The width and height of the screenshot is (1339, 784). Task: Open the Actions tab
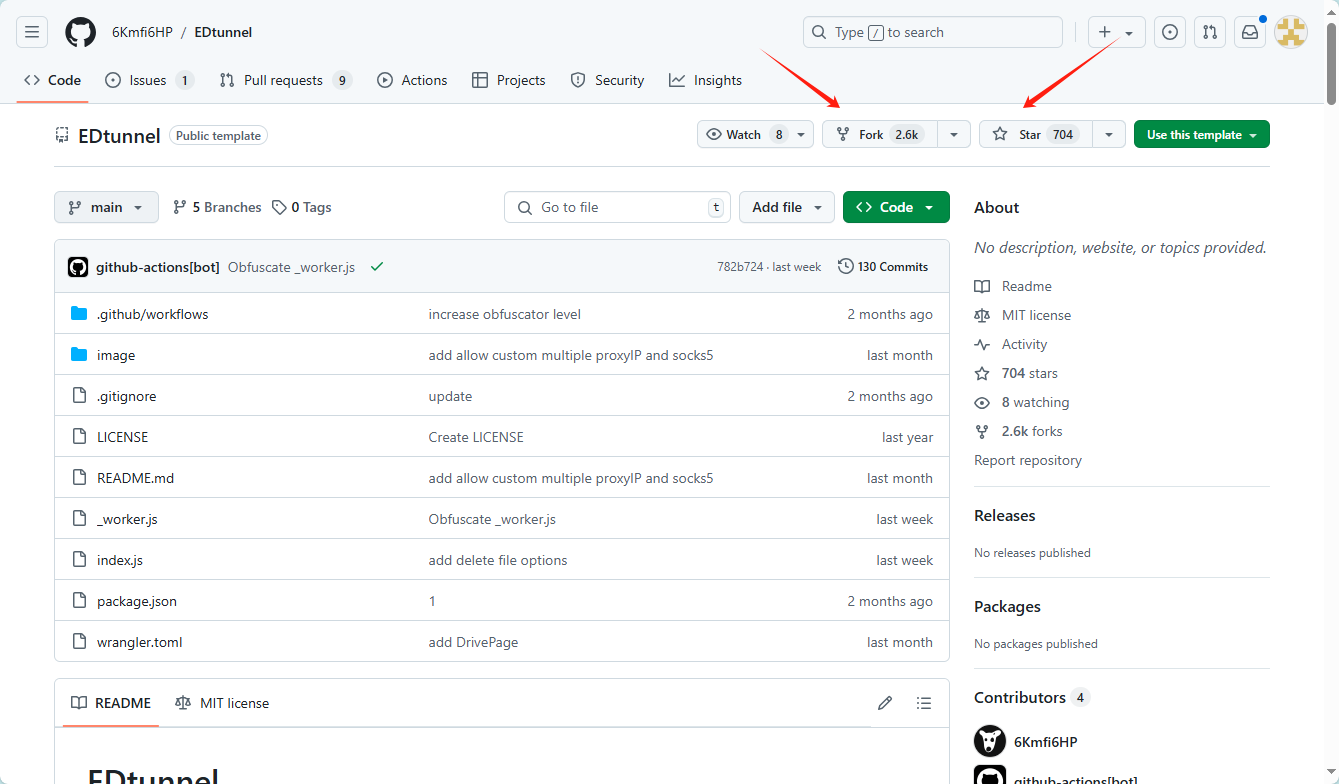(412, 80)
